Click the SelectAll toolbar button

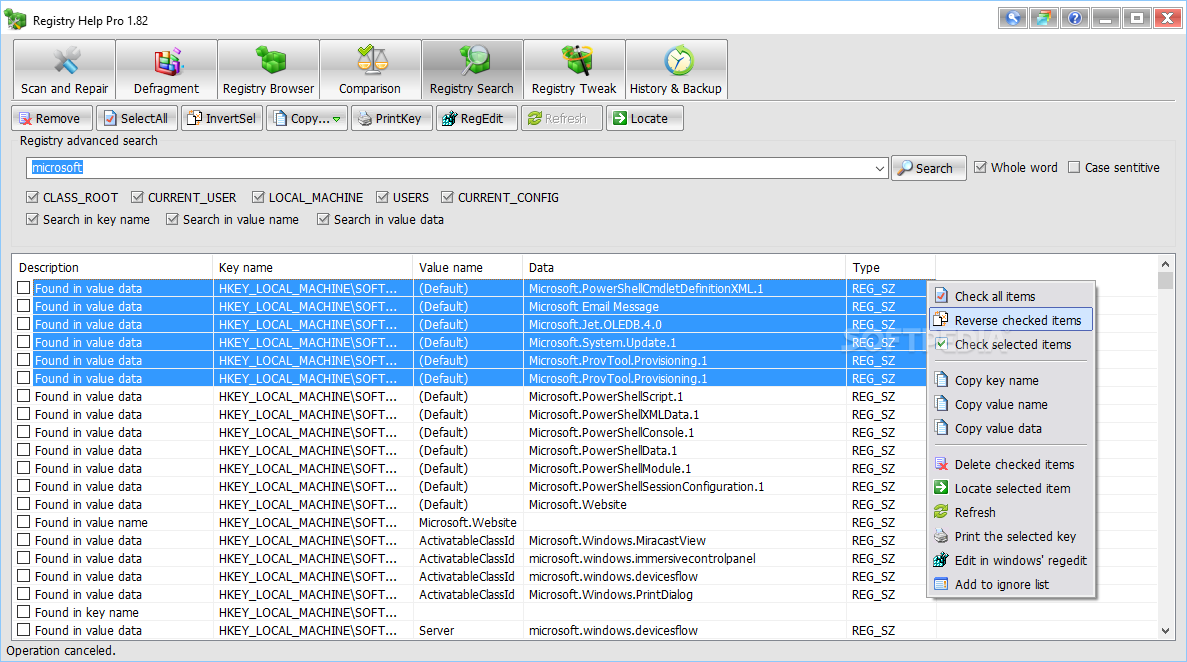pyautogui.click(x=137, y=118)
